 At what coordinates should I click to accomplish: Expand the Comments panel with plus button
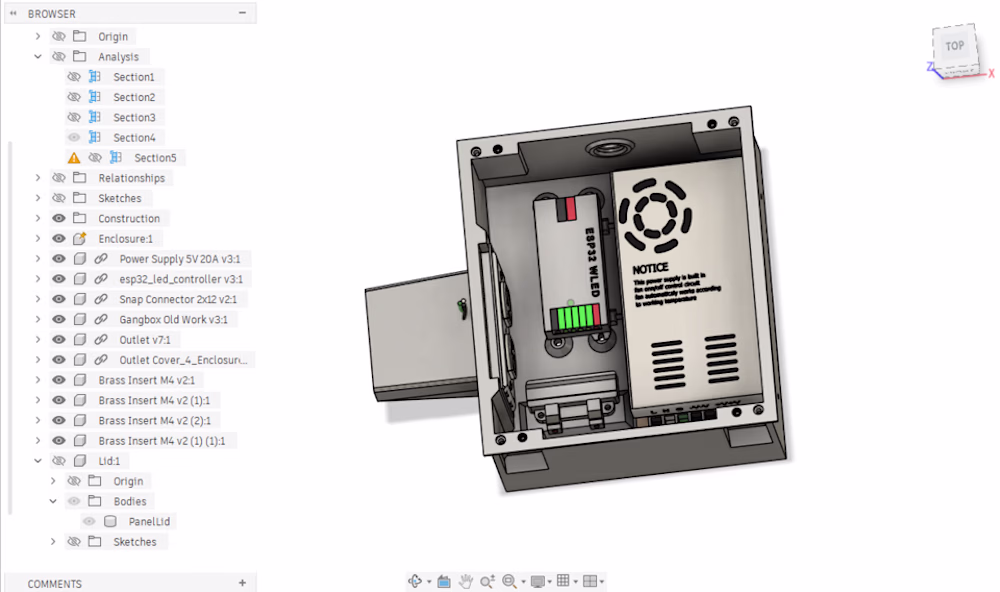242,583
